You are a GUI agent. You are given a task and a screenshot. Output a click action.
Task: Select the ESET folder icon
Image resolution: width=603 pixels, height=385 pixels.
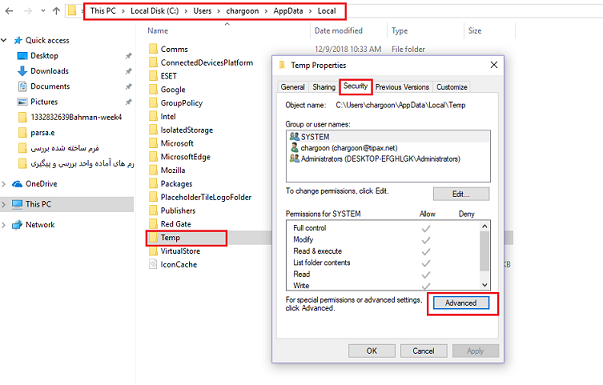coord(153,76)
